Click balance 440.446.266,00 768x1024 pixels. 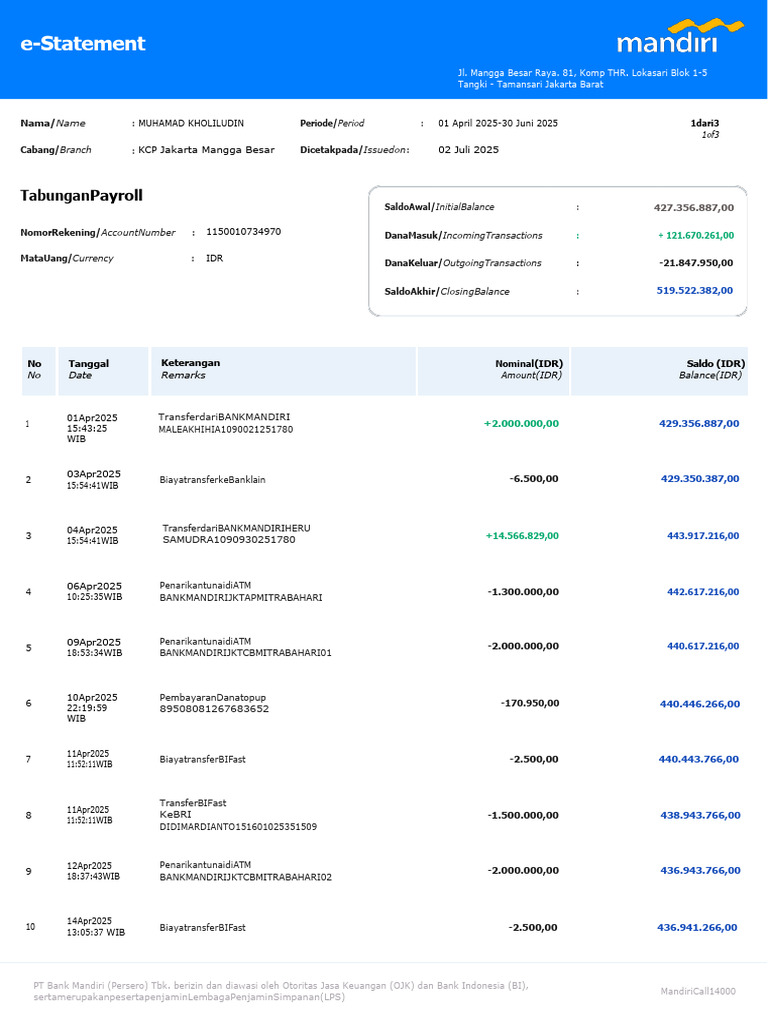coord(699,704)
